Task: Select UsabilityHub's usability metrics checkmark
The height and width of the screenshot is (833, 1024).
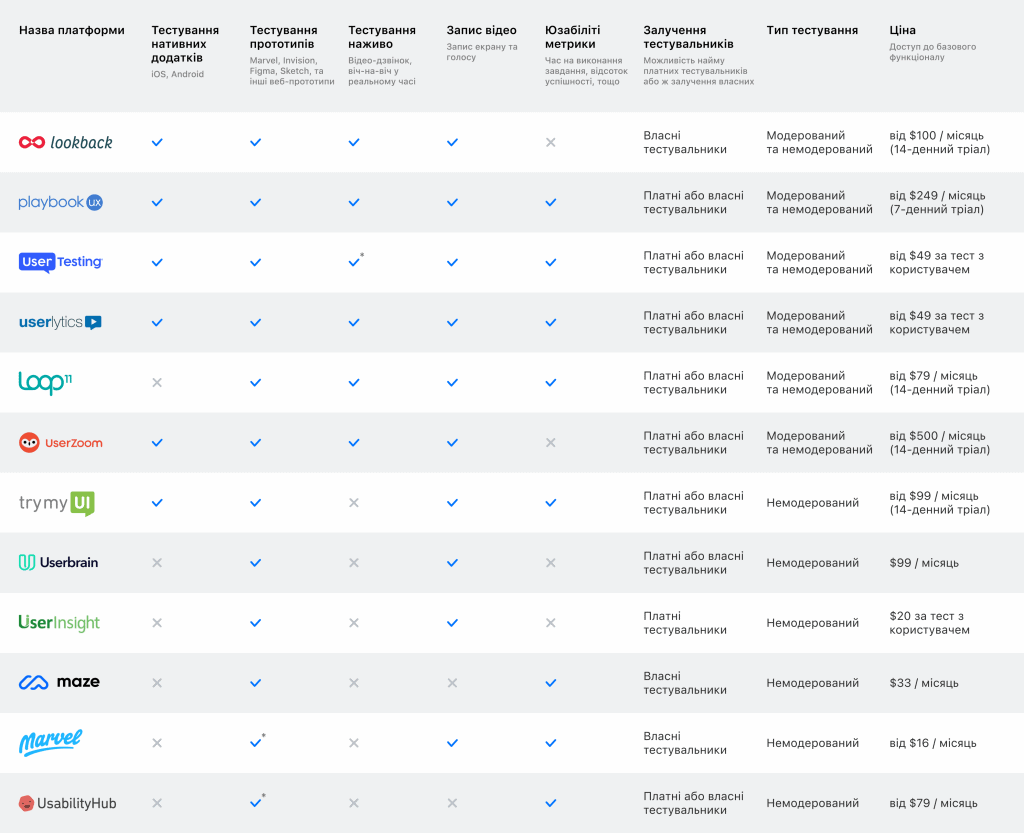Action: click(551, 803)
